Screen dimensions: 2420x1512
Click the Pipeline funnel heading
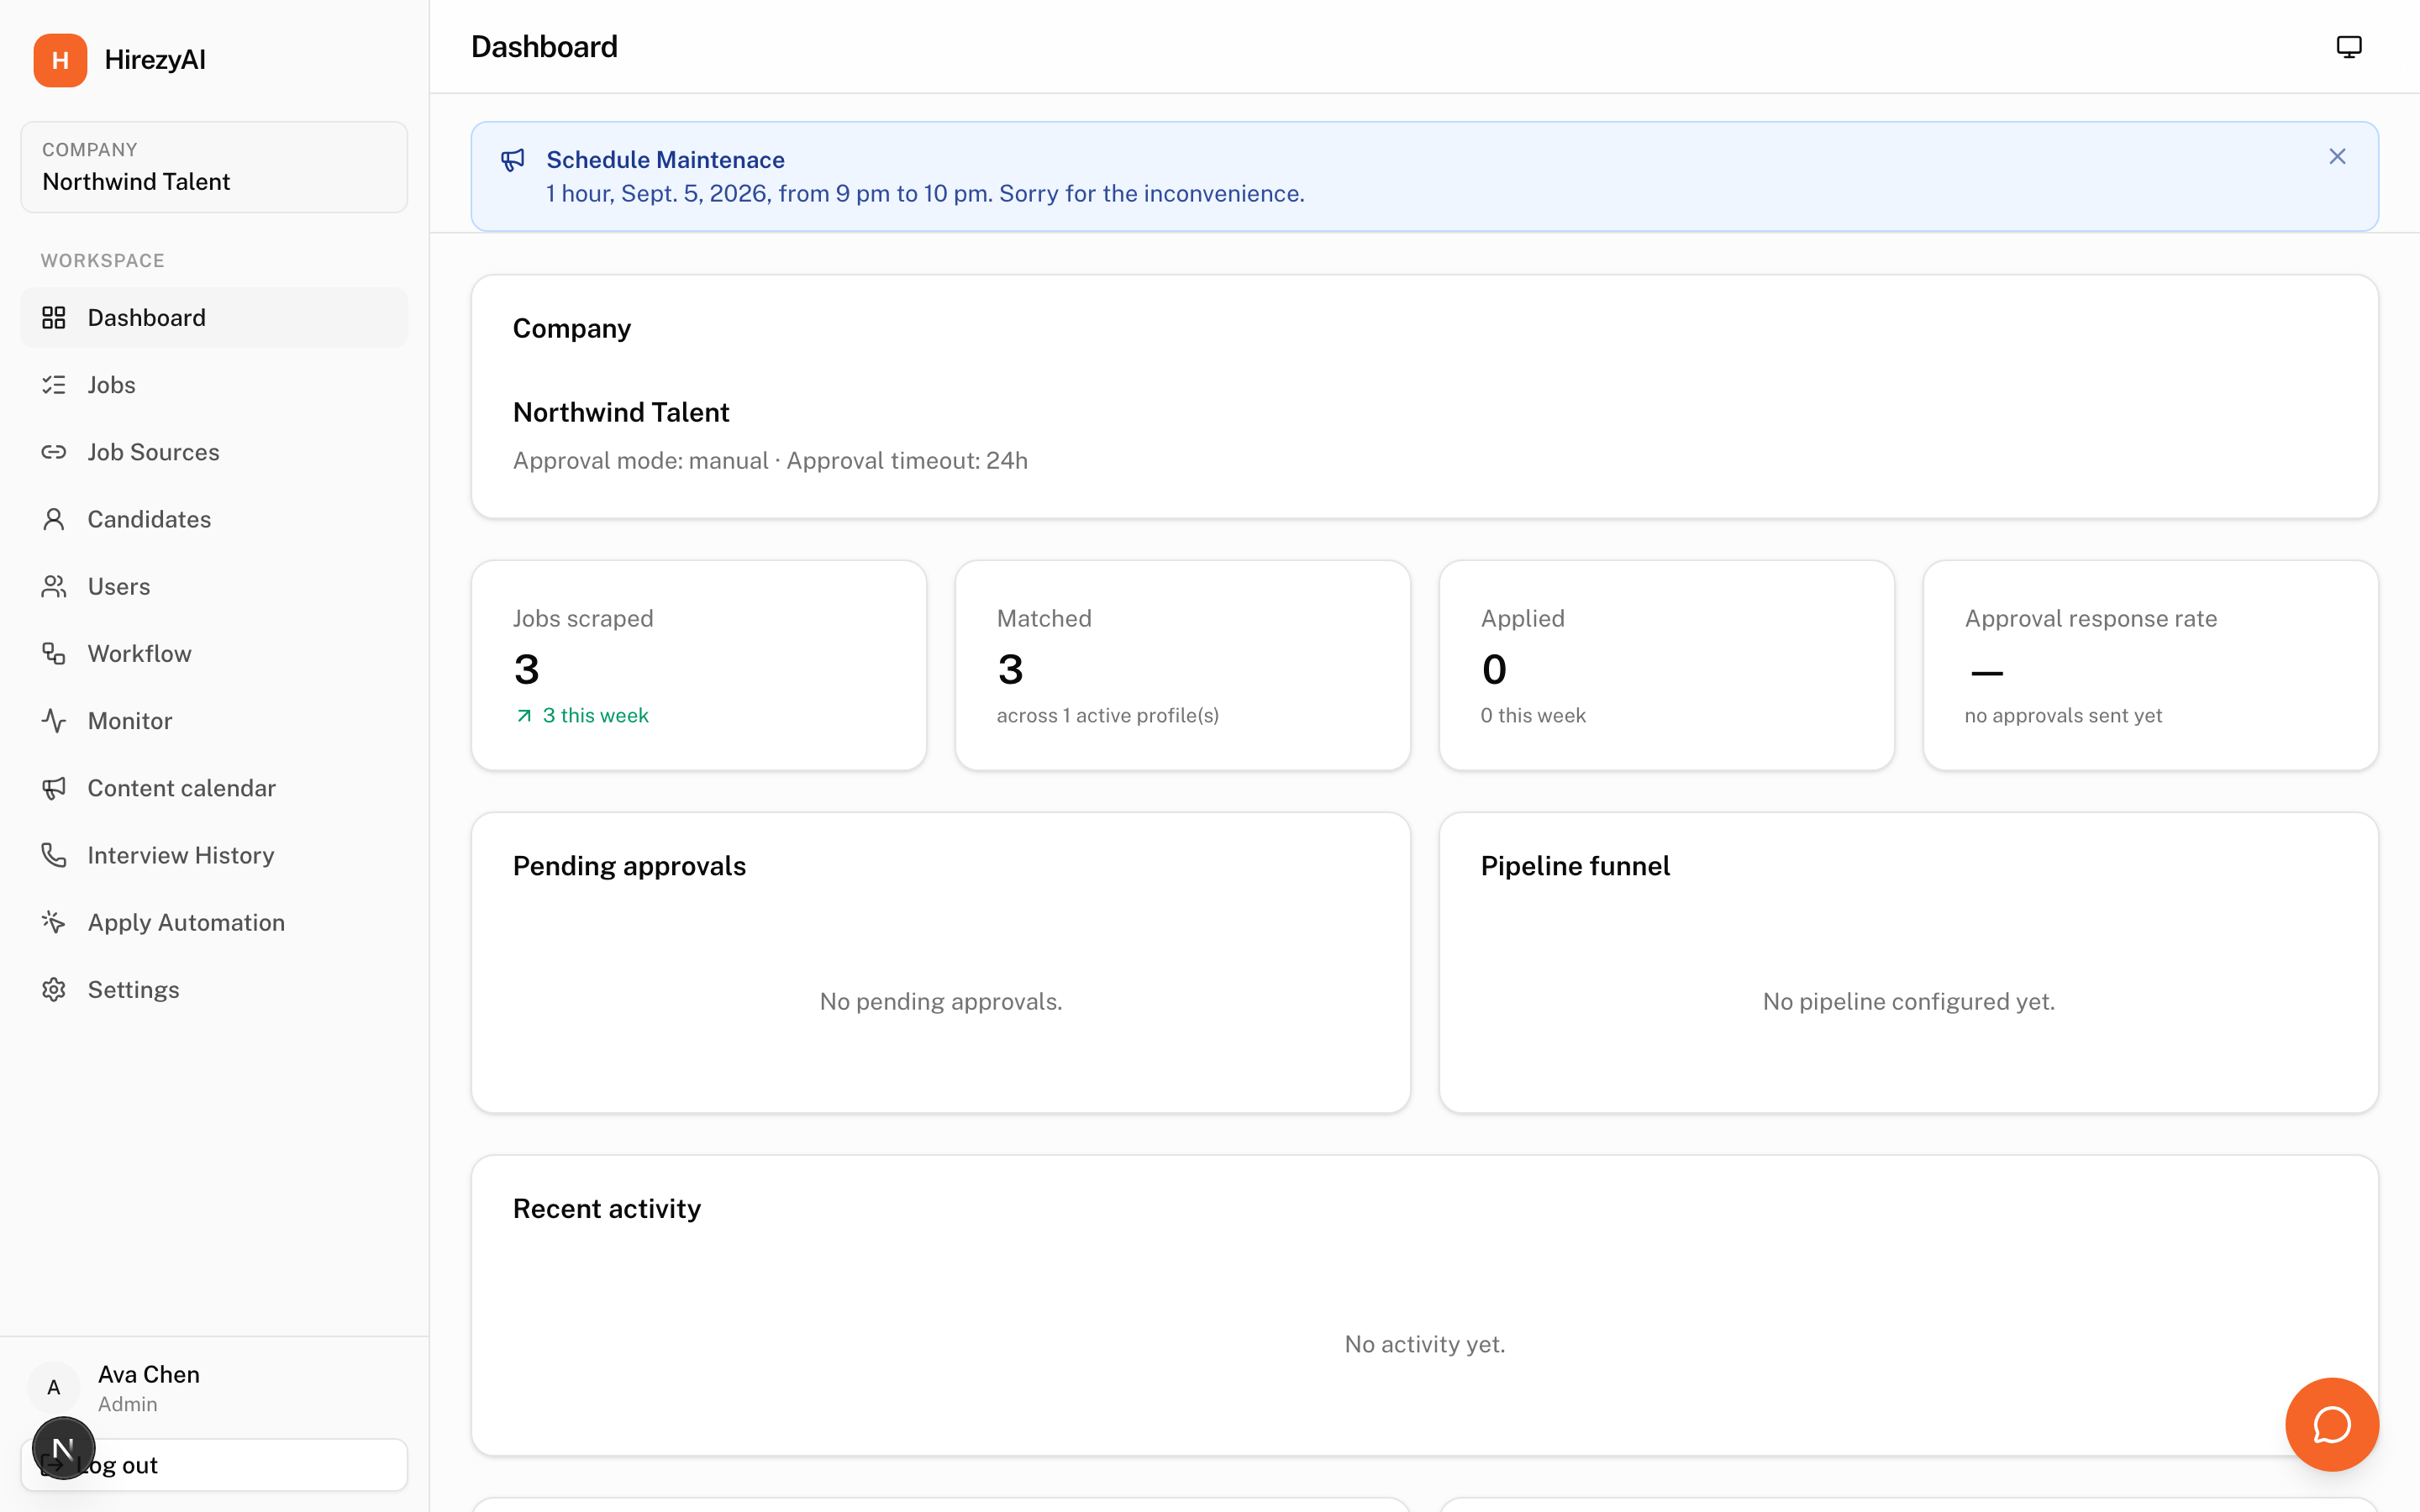1575,866
